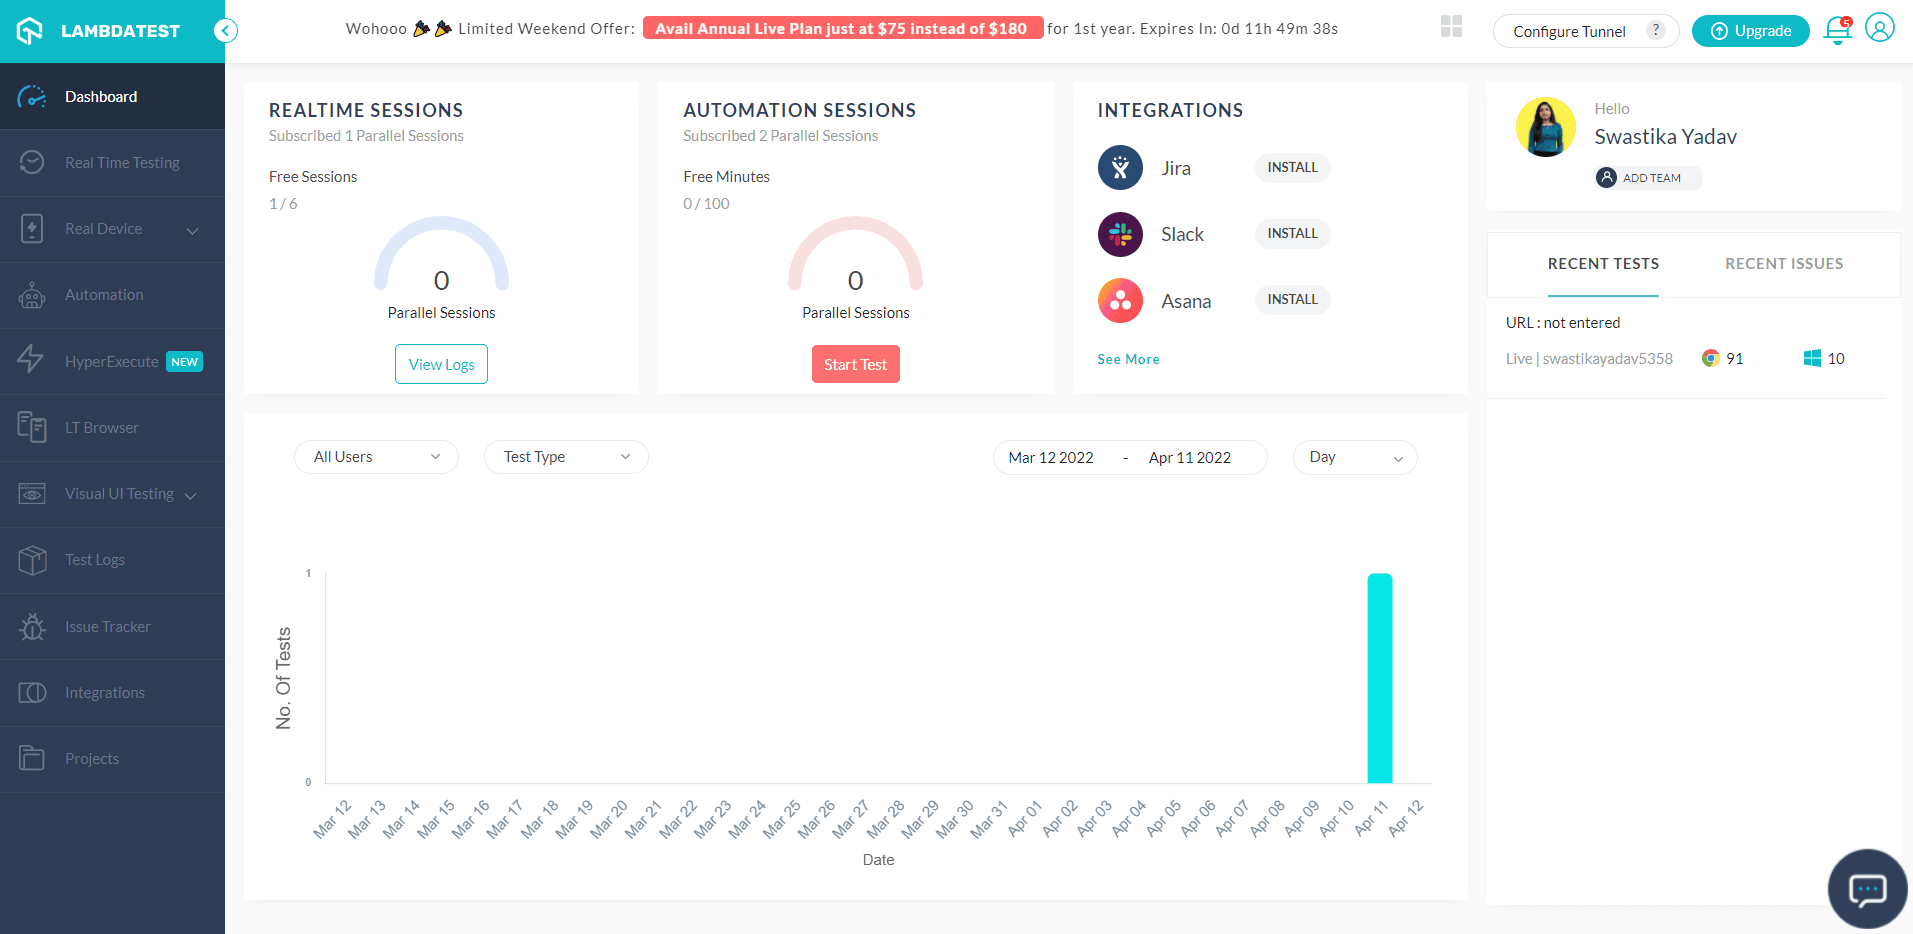Switch to the Recent Issues tab
The width and height of the screenshot is (1913, 934).
(1783, 264)
